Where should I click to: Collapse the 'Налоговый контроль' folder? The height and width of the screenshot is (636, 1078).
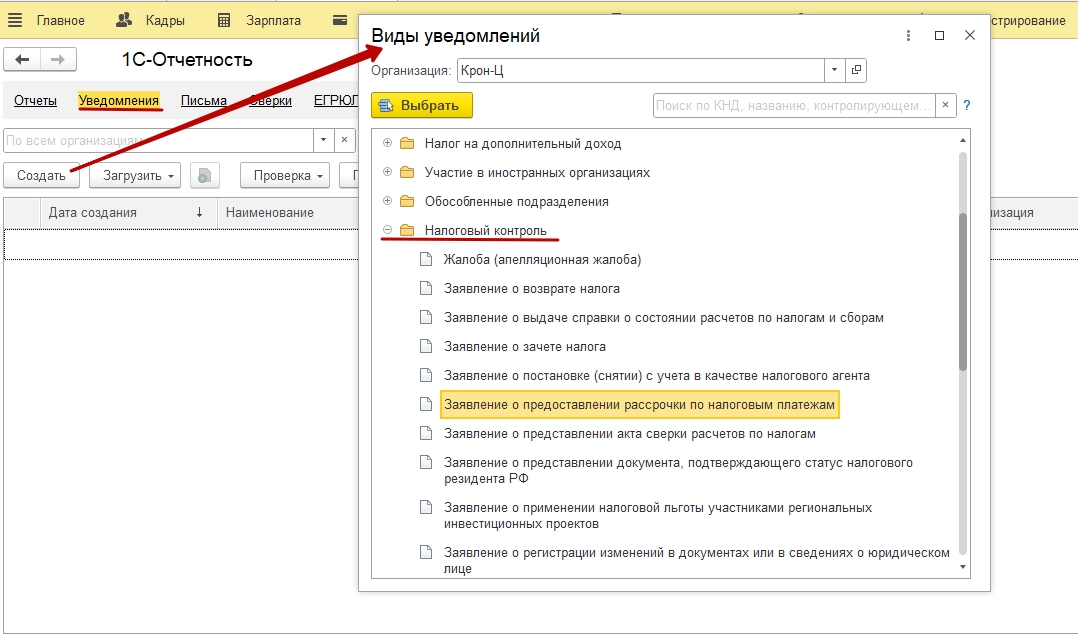[x=387, y=230]
